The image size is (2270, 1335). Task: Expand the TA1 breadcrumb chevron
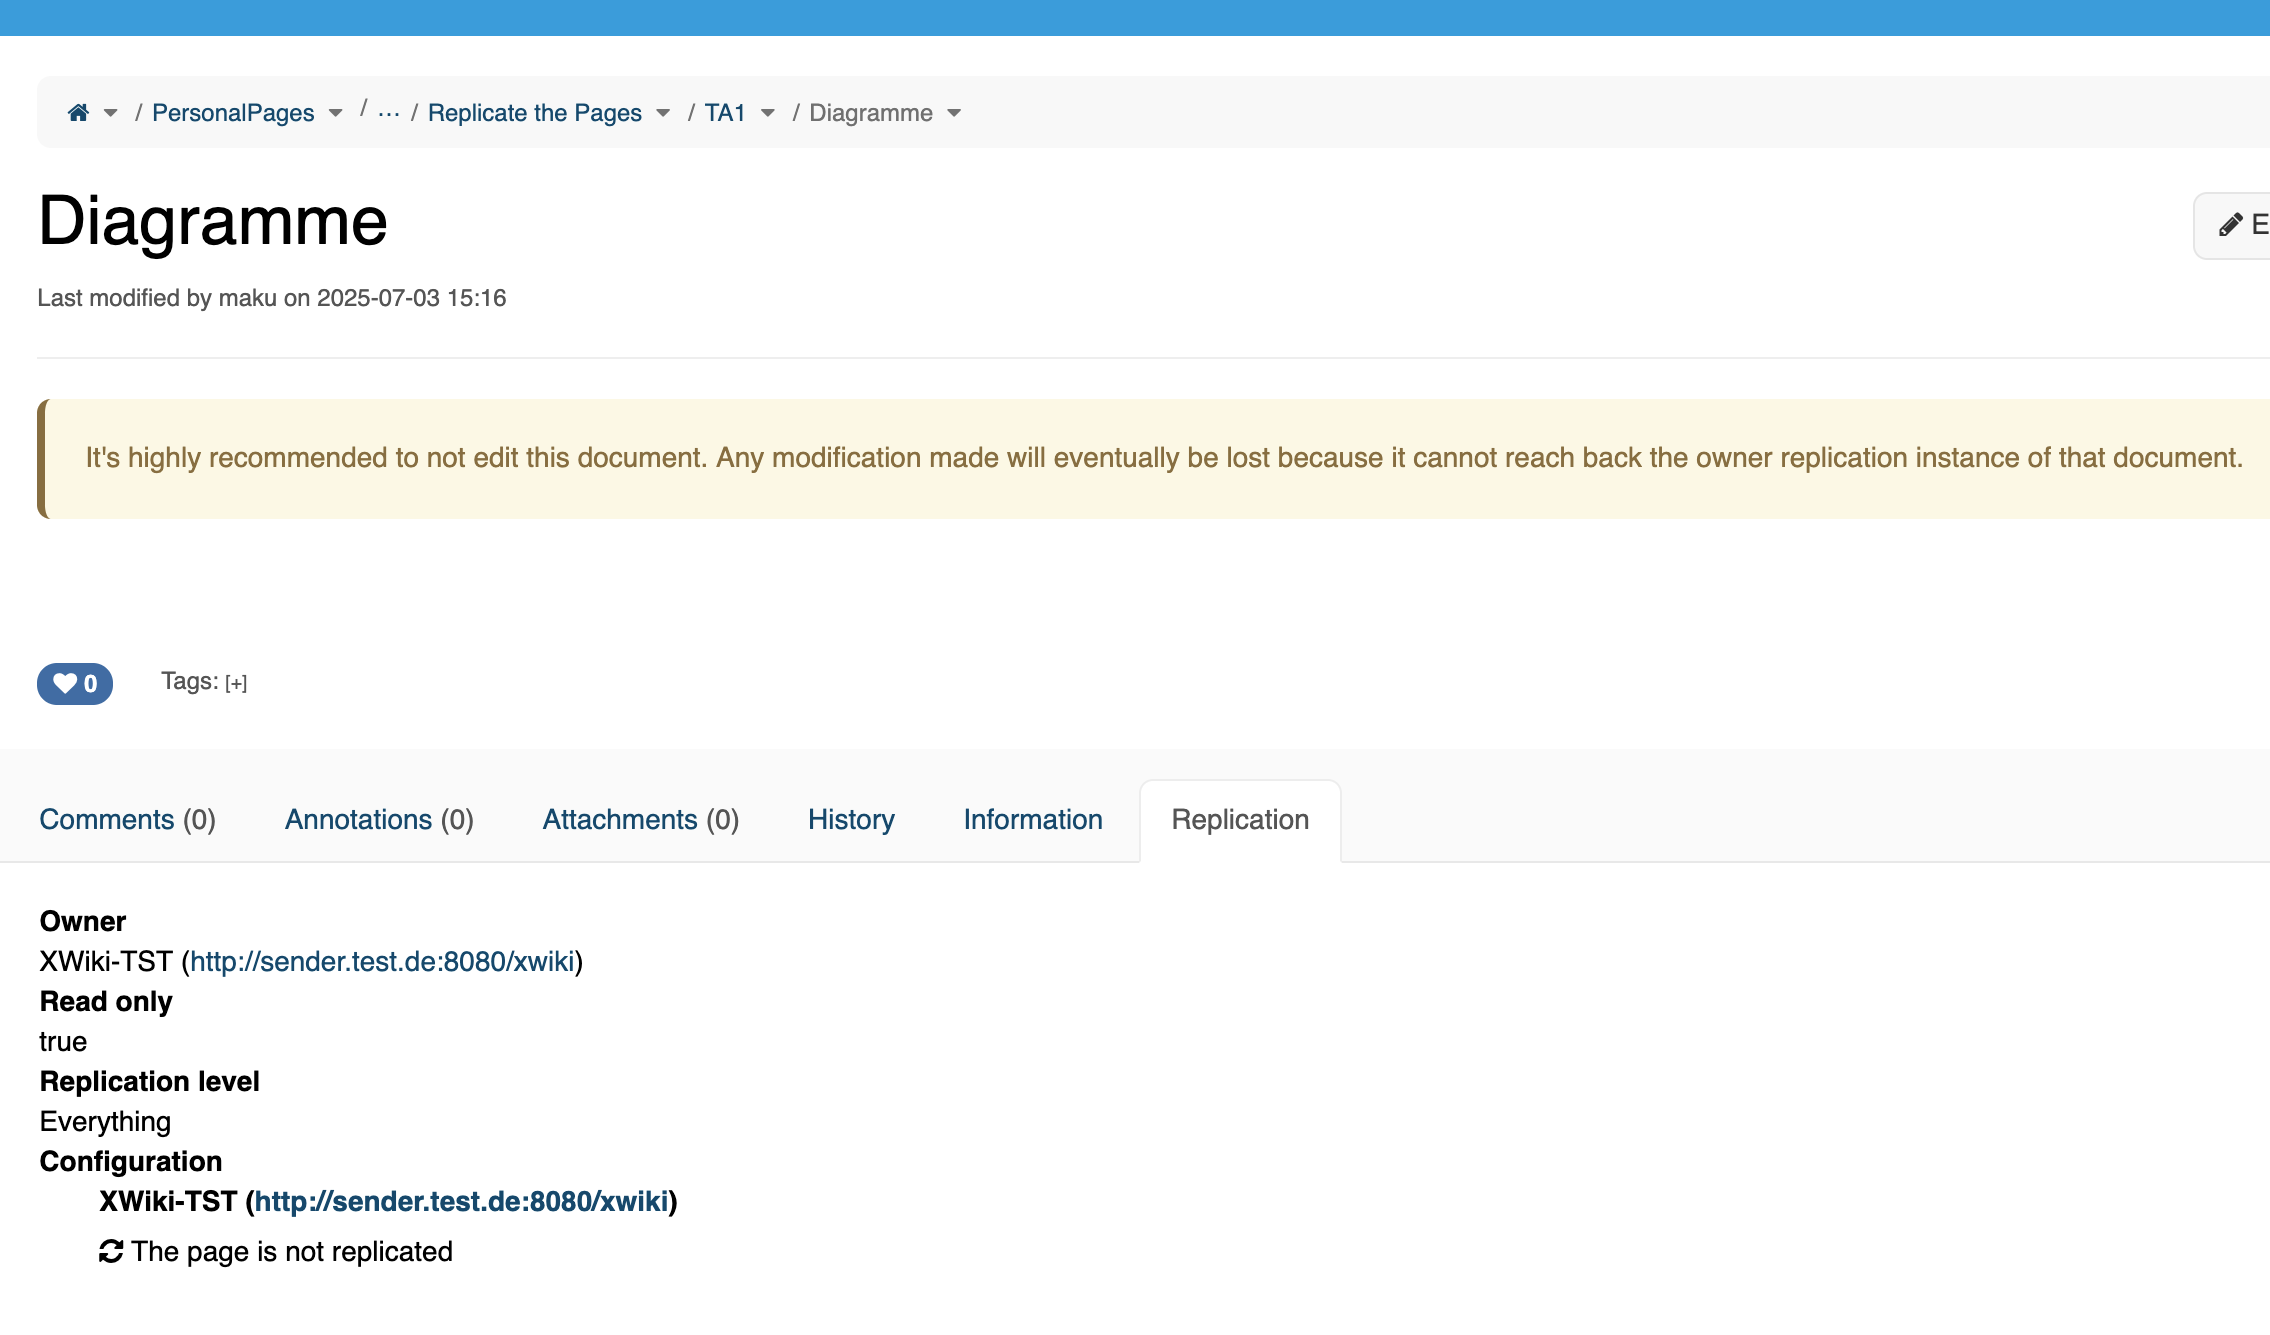(x=767, y=113)
